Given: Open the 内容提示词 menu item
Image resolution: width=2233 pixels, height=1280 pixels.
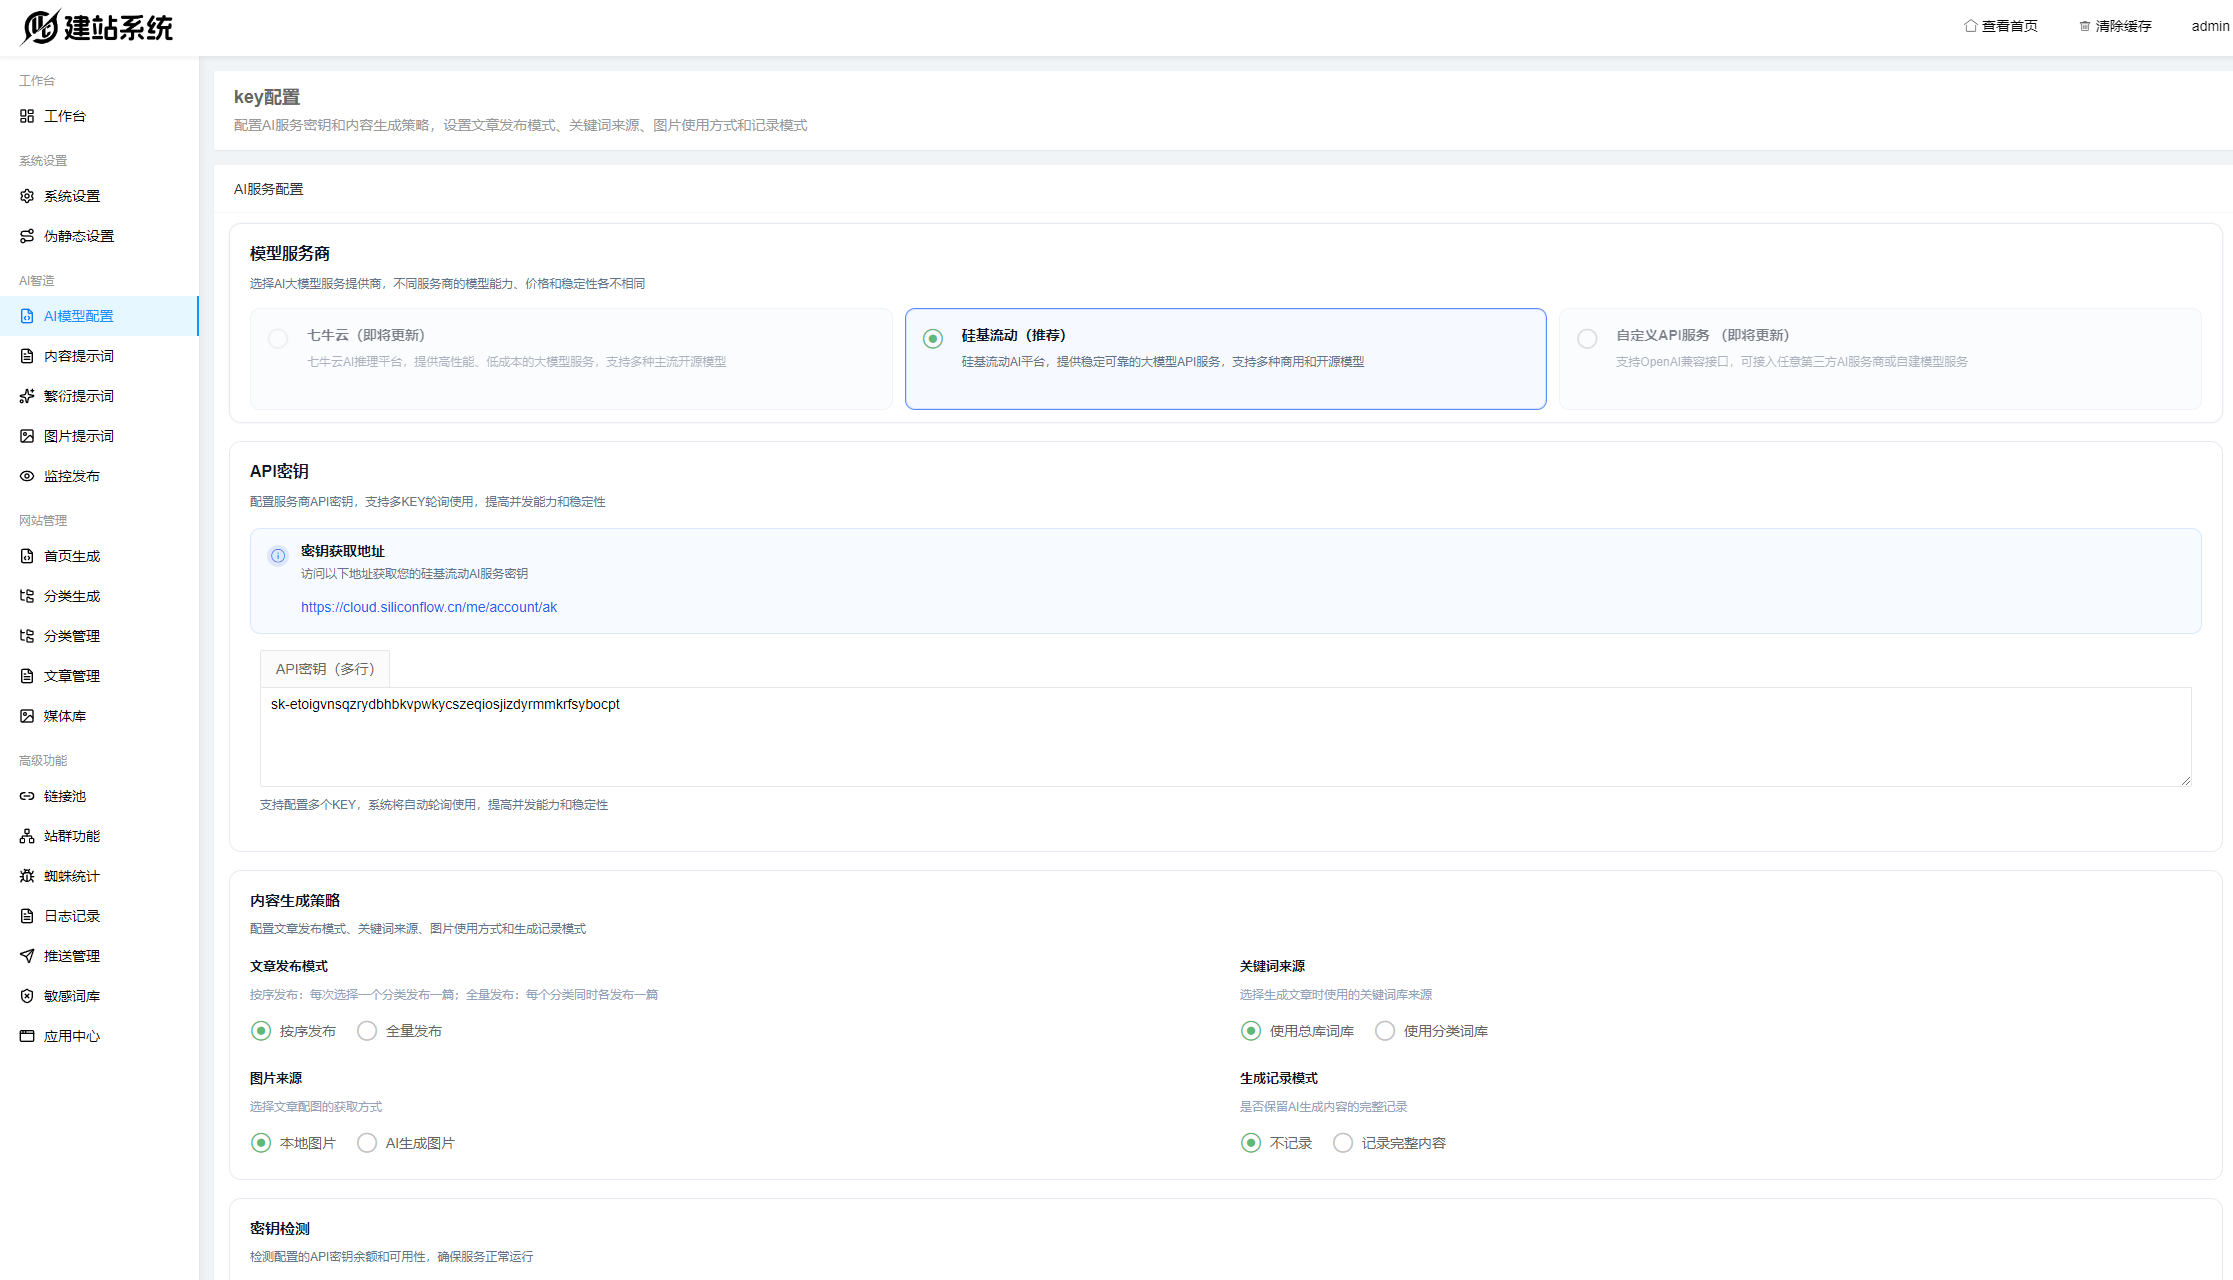Looking at the screenshot, I should (x=78, y=356).
